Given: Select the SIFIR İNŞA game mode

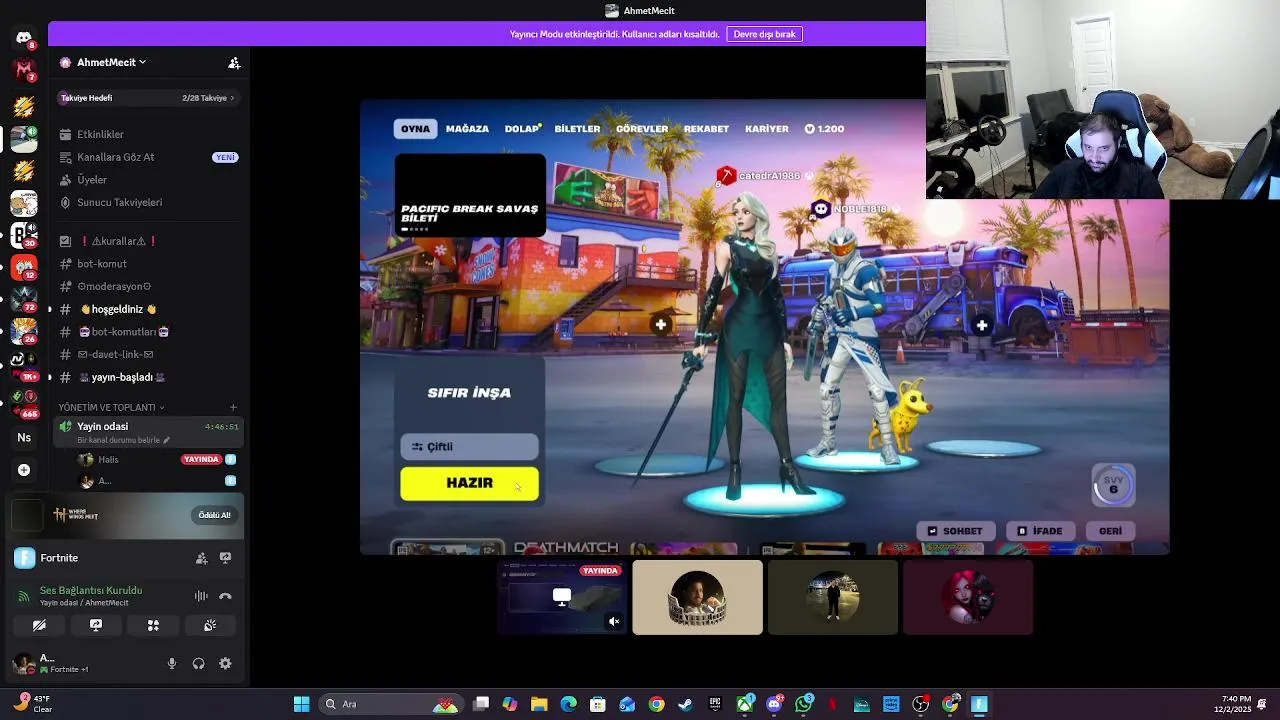Looking at the screenshot, I should coord(469,393).
